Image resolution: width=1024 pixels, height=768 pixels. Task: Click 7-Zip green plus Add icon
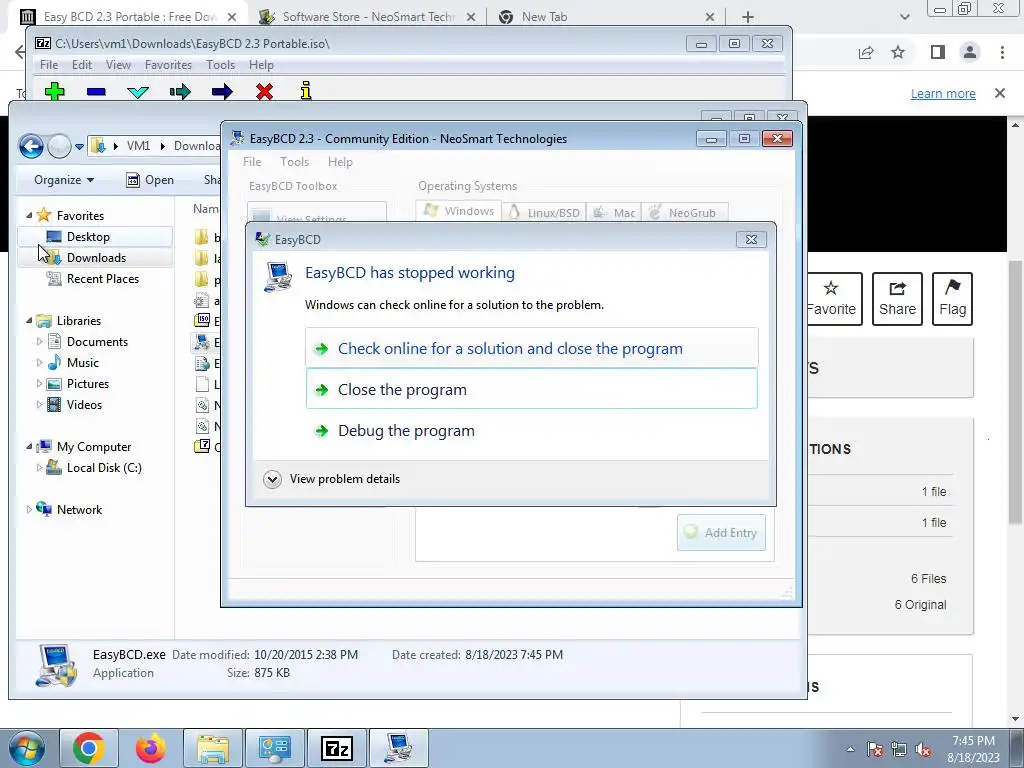[x=55, y=91]
